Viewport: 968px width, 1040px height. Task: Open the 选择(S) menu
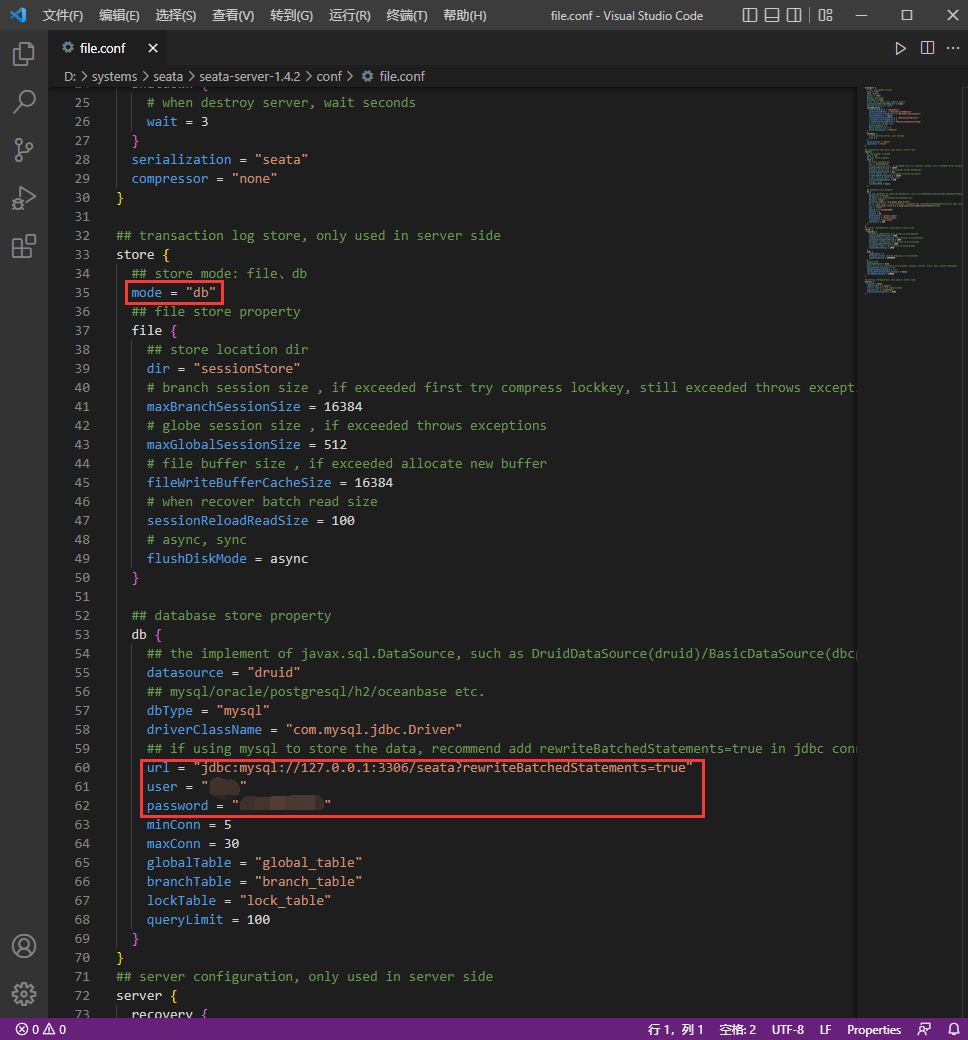(x=176, y=15)
